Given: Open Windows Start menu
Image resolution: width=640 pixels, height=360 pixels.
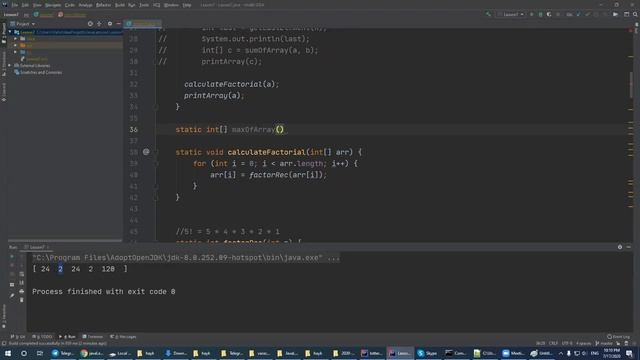Looking at the screenshot, I should tap(8, 353).
